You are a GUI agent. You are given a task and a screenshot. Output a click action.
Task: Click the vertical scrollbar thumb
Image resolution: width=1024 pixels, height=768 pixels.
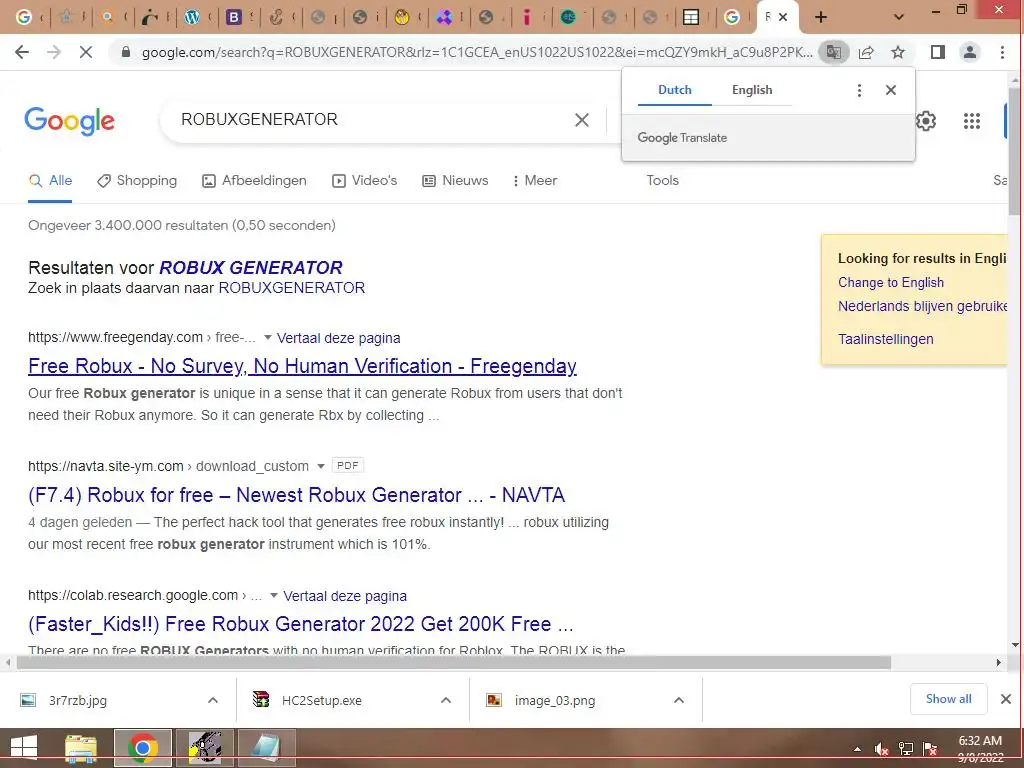coord(1014,150)
